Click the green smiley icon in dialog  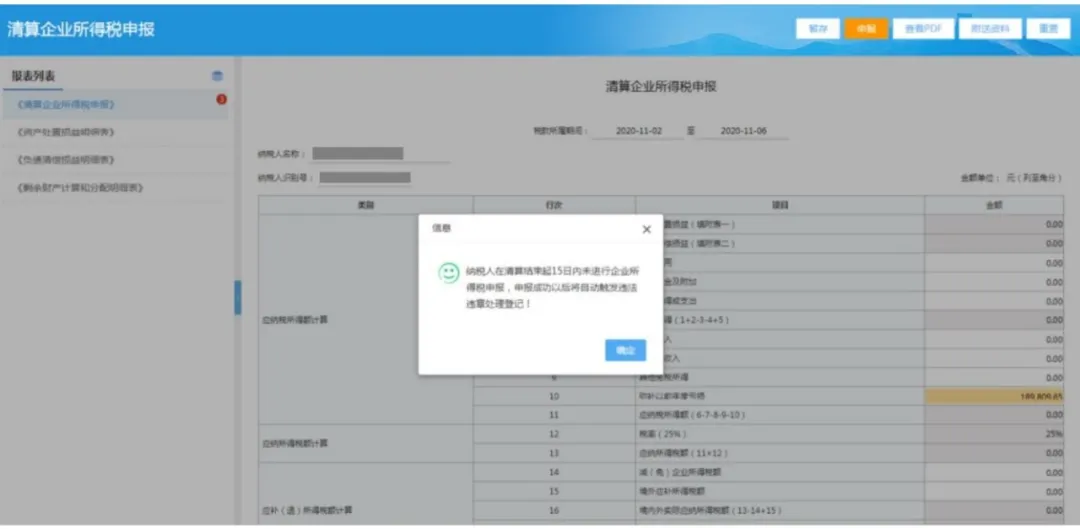[x=449, y=273]
